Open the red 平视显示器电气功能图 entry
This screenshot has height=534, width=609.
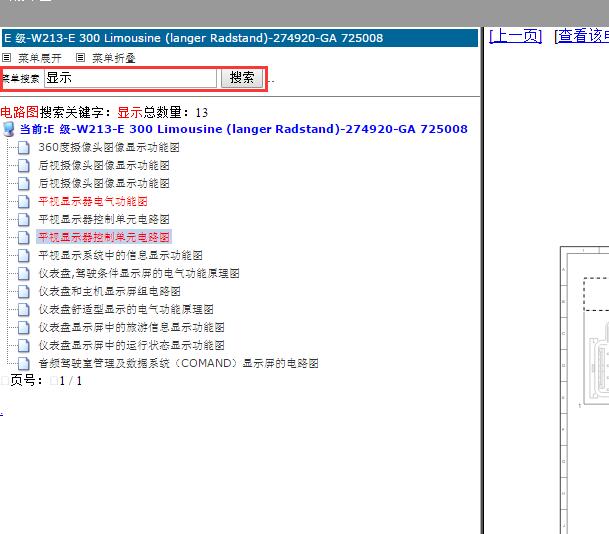93,202
